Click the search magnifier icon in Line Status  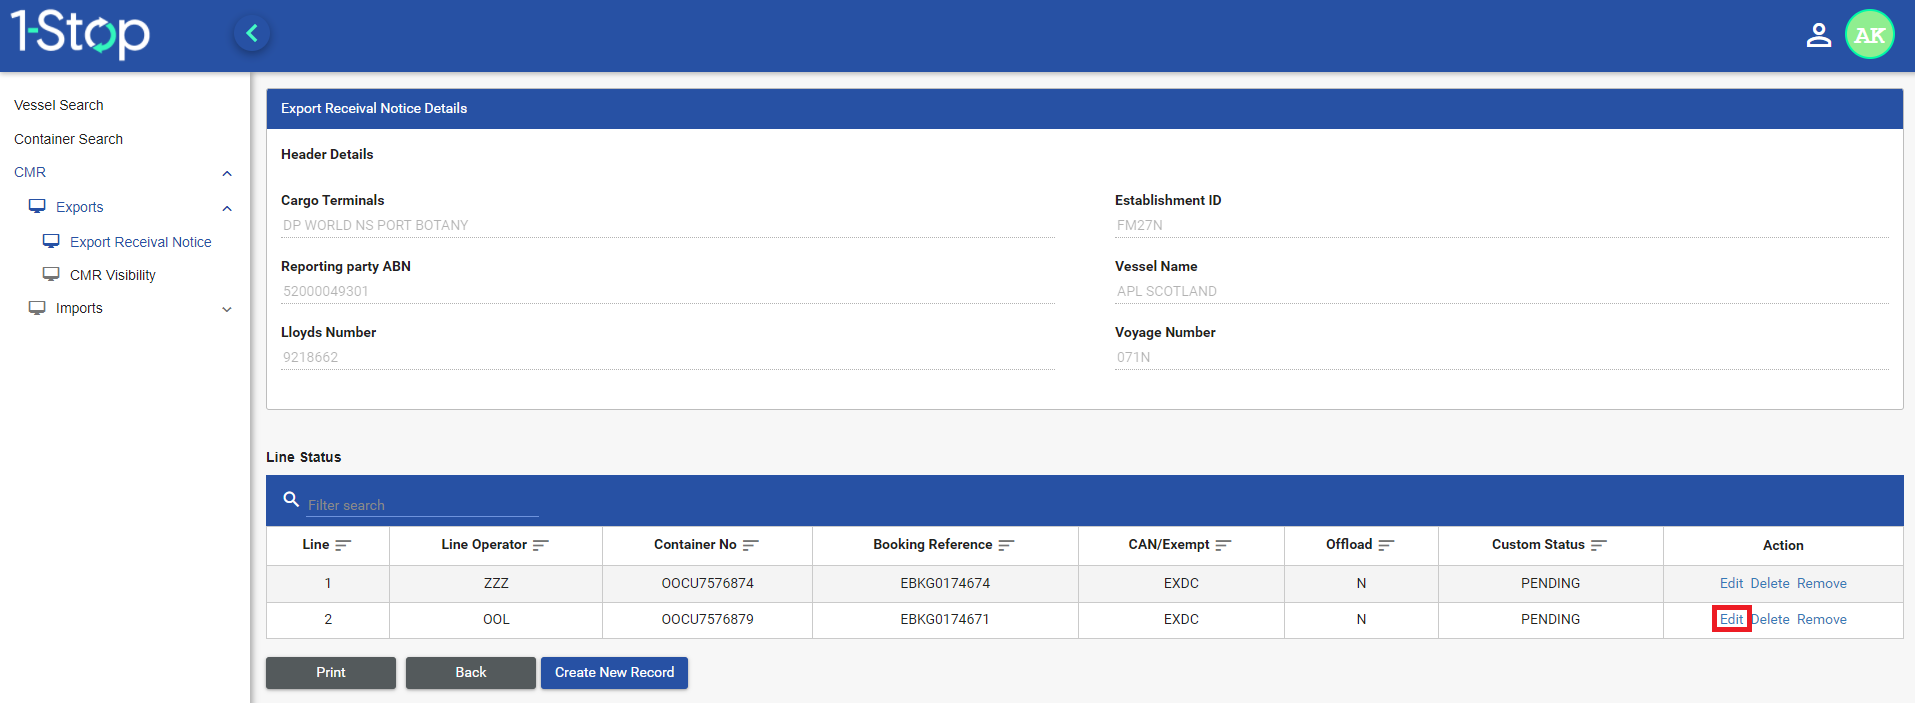pyautogui.click(x=291, y=499)
